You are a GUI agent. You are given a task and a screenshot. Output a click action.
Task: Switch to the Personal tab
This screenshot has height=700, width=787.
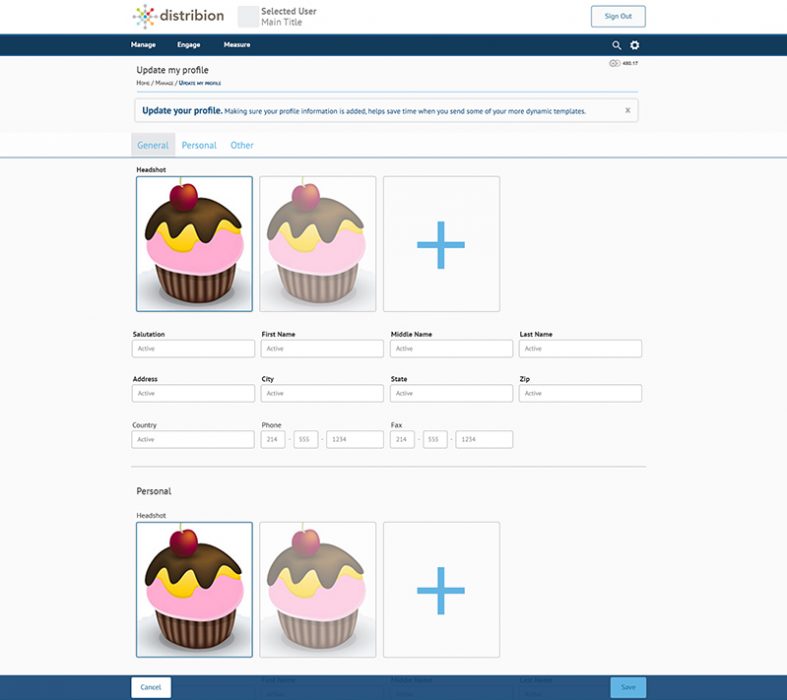pos(199,145)
